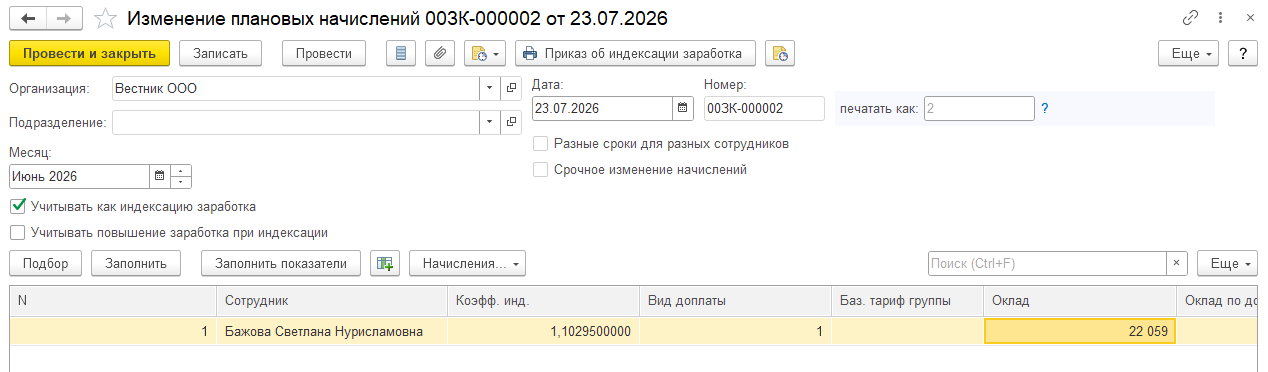The width and height of the screenshot is (1268, 372).
Task: Click the Заполнить показатели button
Action: point(281,263)
